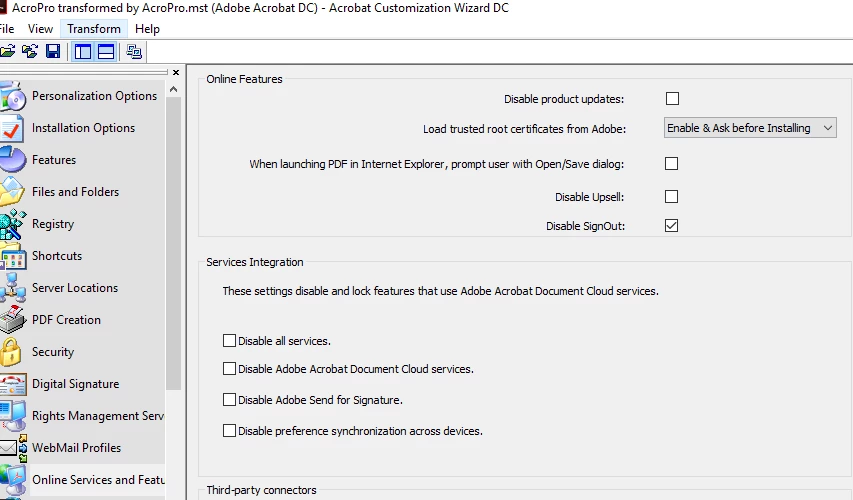Select Online Services and Features section
The width and height of the screenshot is (853, 500).
98,480
